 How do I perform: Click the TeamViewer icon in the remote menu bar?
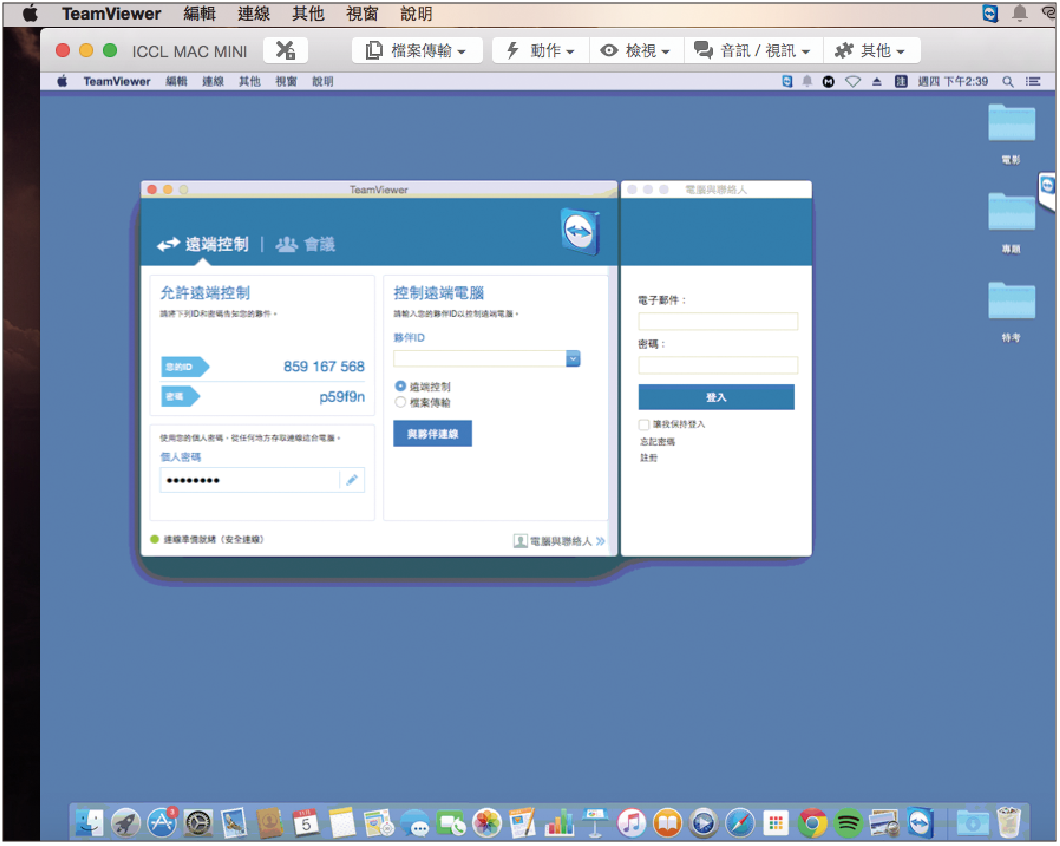coord(787,82)
